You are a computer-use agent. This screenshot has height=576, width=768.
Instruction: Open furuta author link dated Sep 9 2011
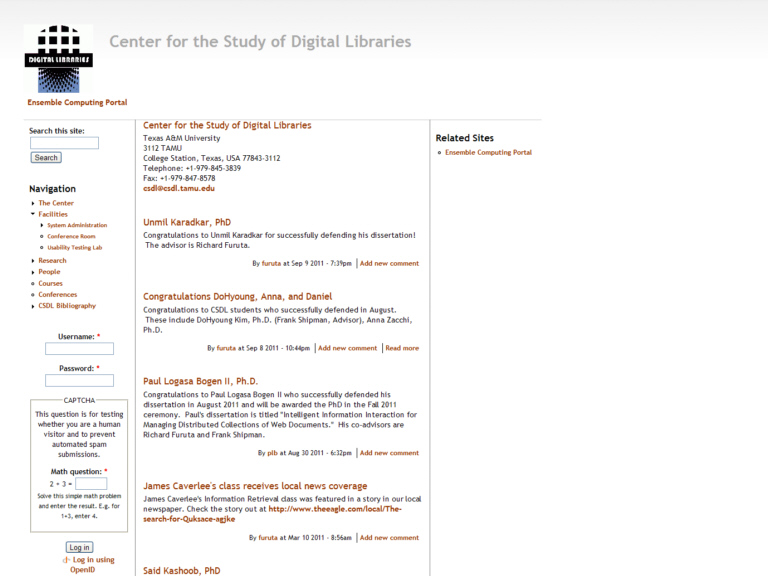coord(271,264)
